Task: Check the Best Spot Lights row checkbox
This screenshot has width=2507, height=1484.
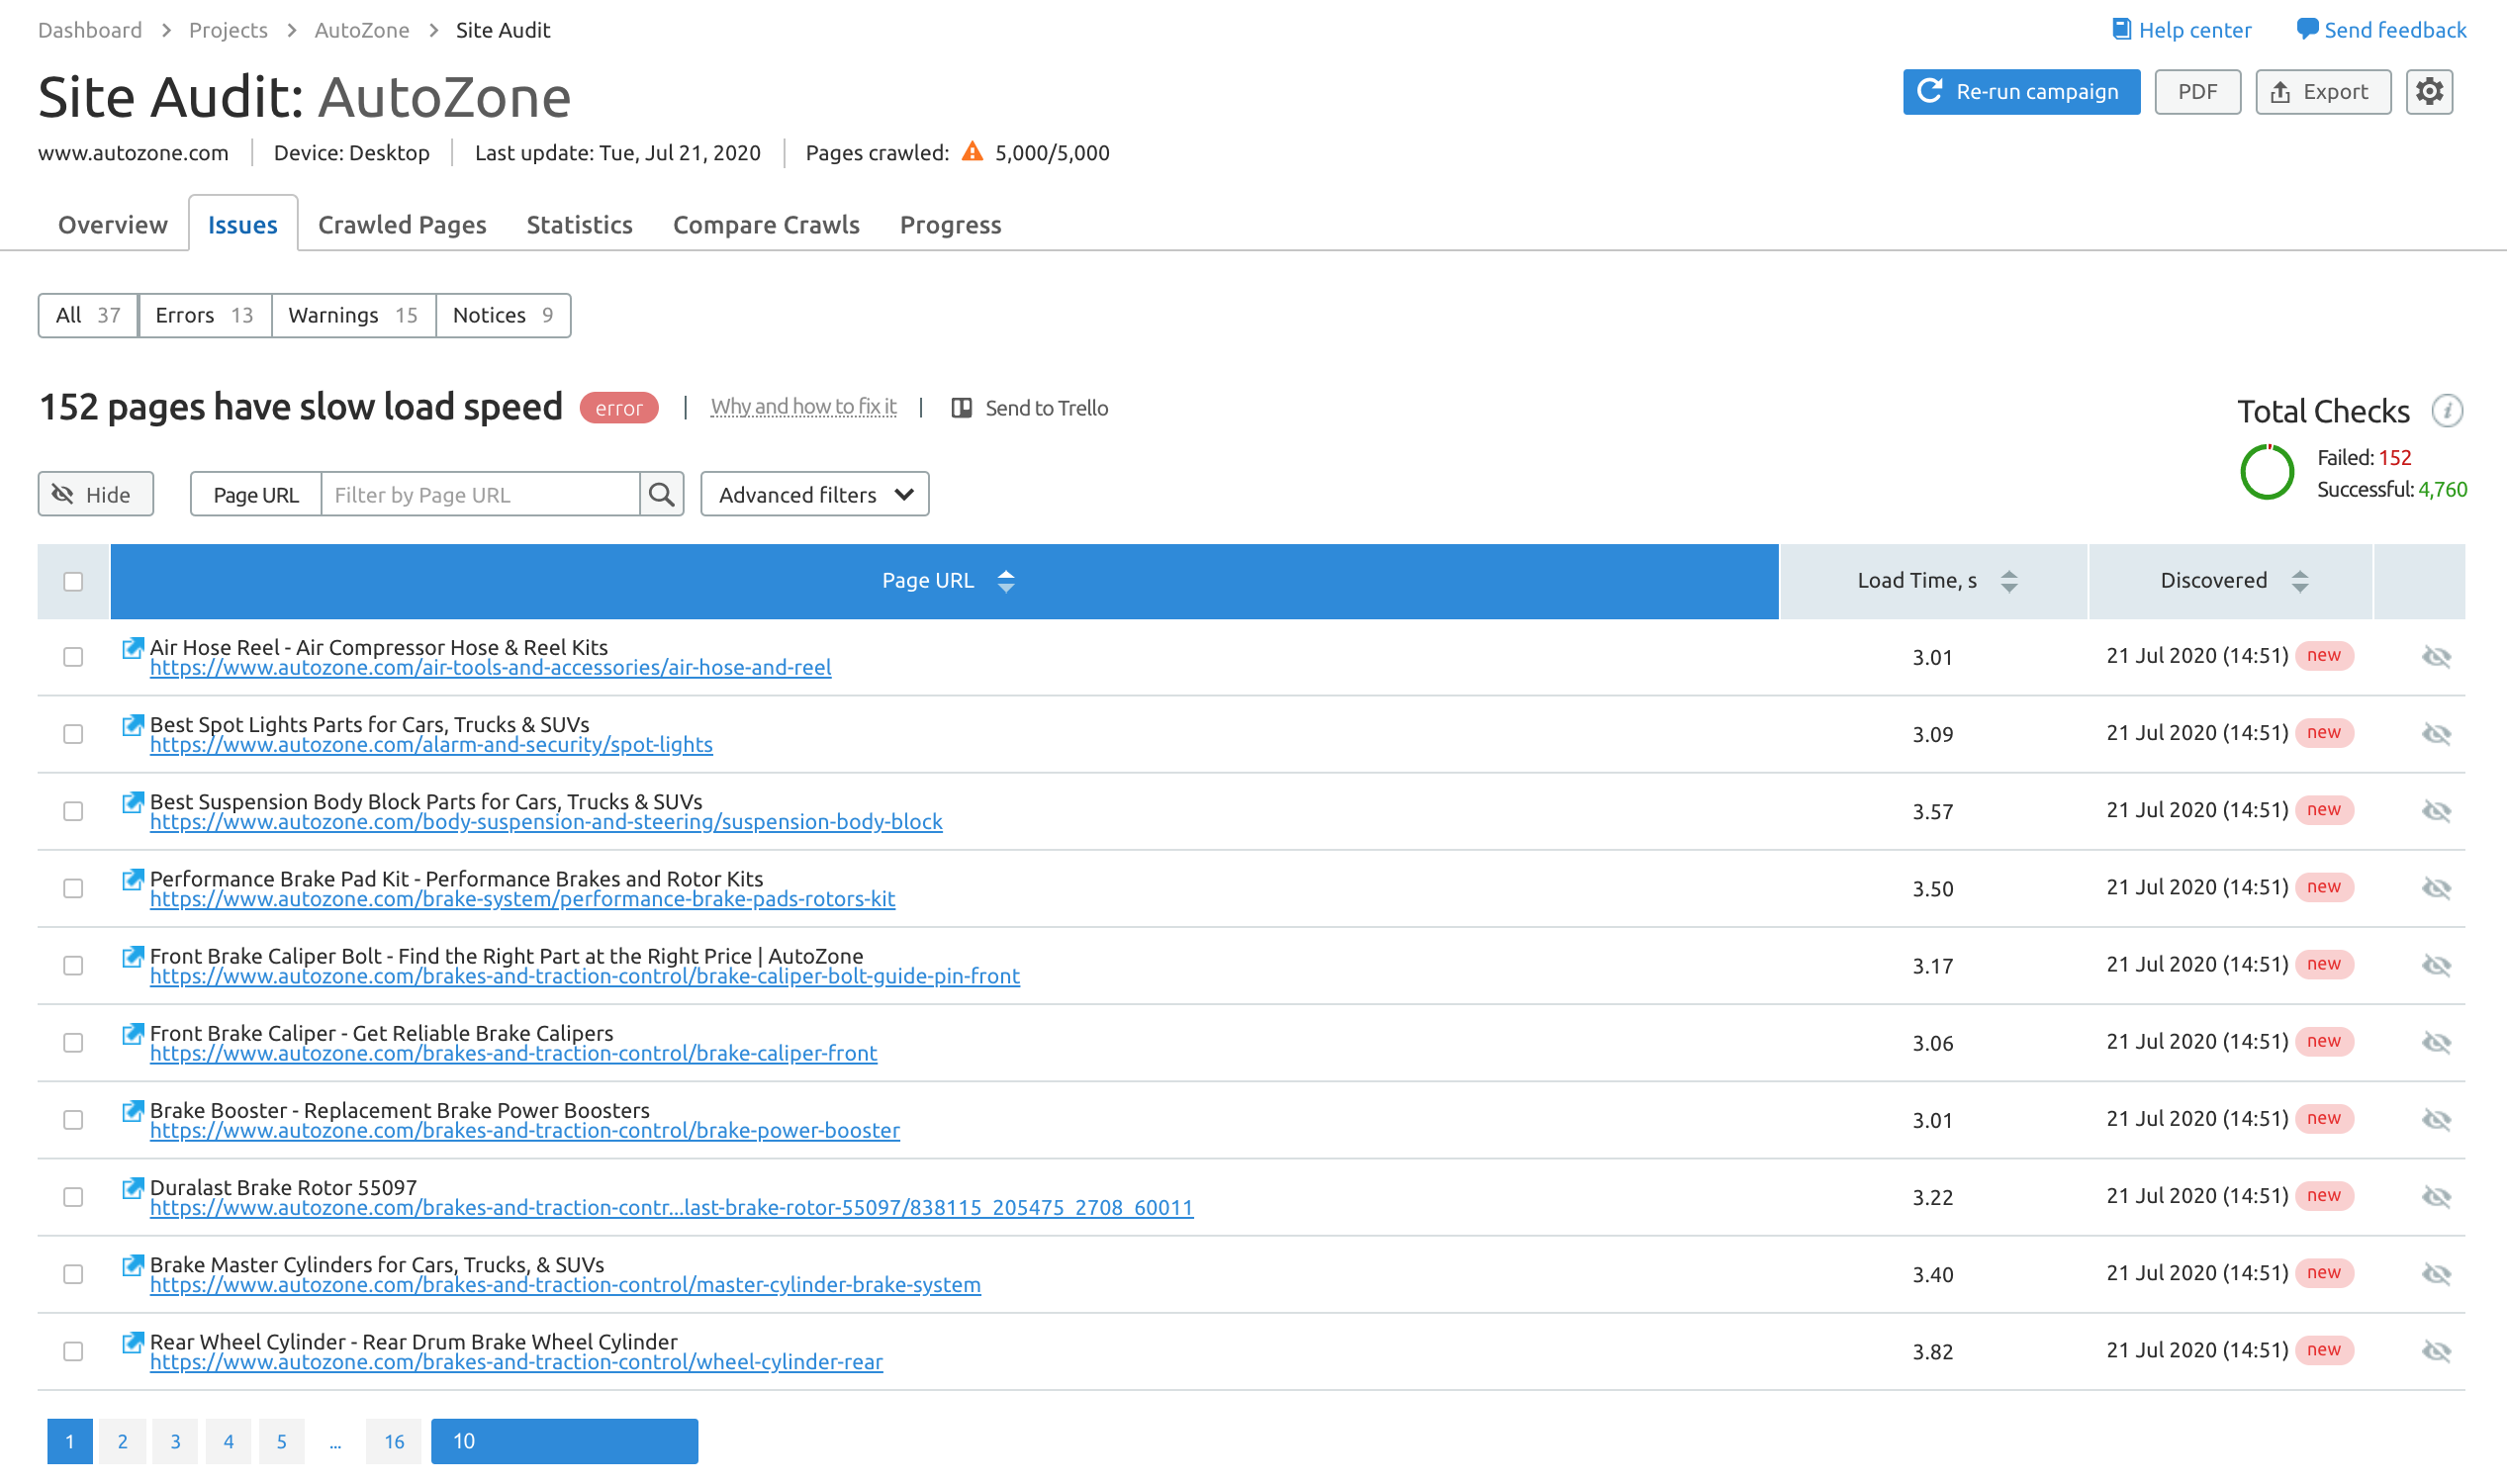Action: click(x=73, y=734)
